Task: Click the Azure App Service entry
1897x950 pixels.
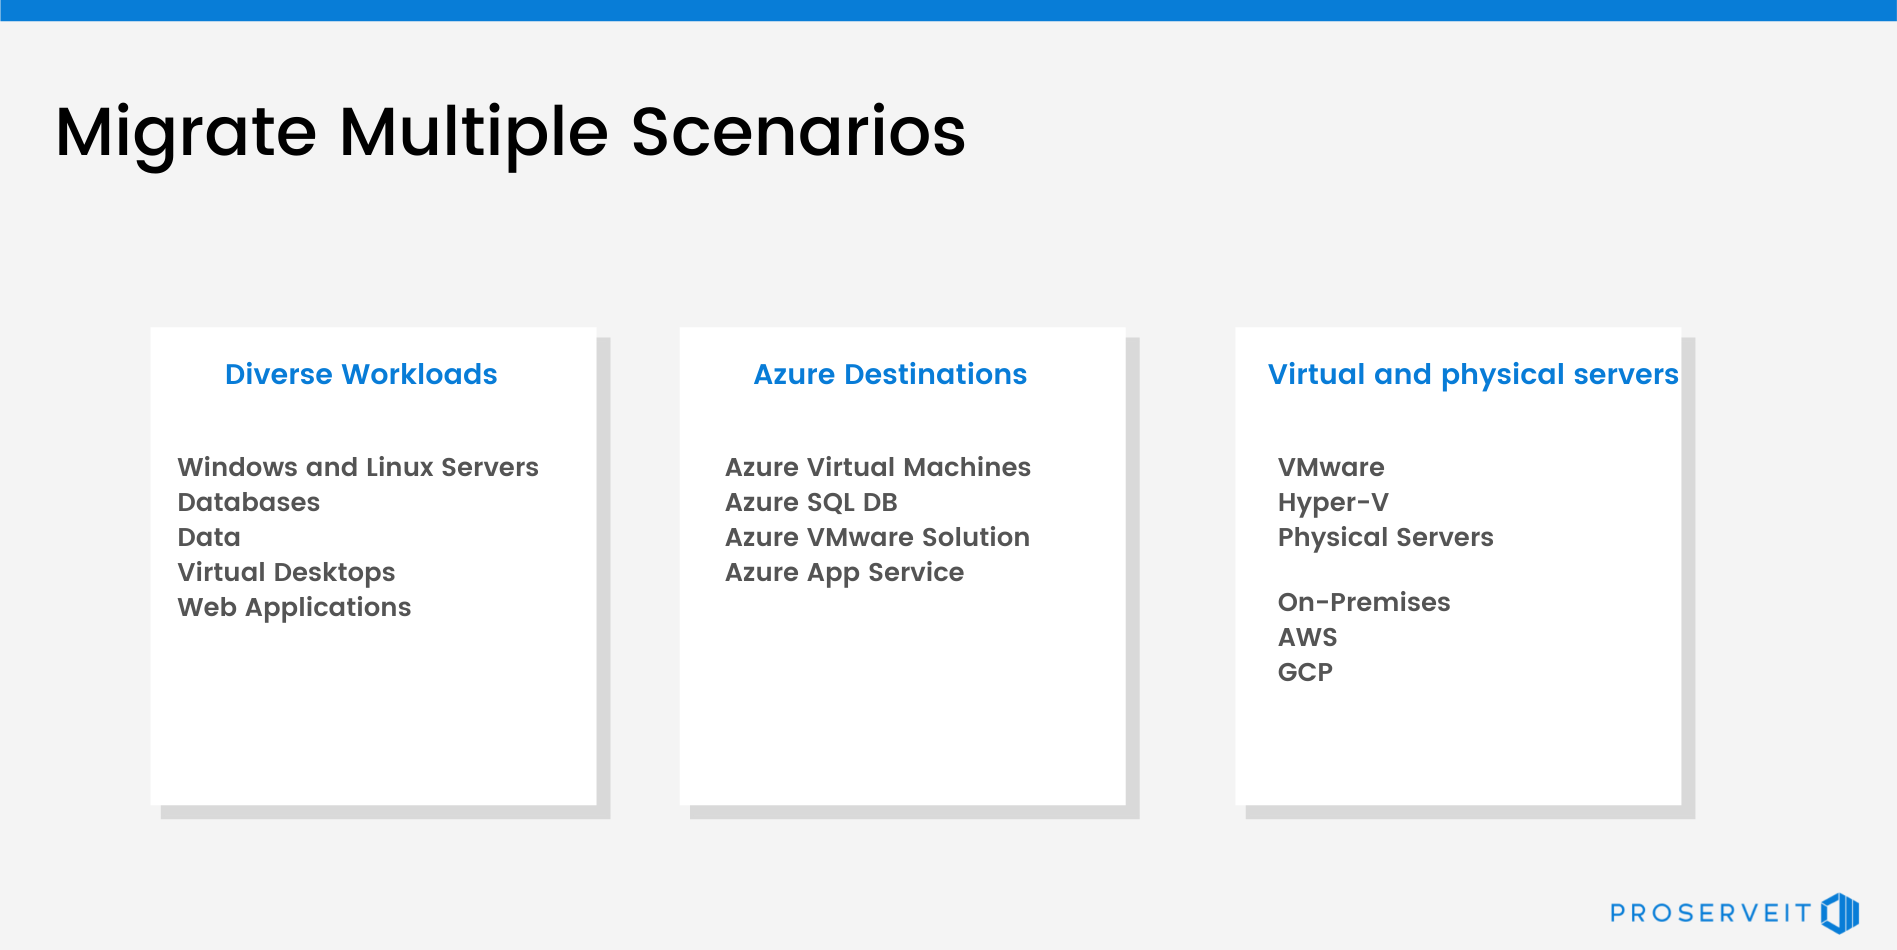Action: [844, 572]
